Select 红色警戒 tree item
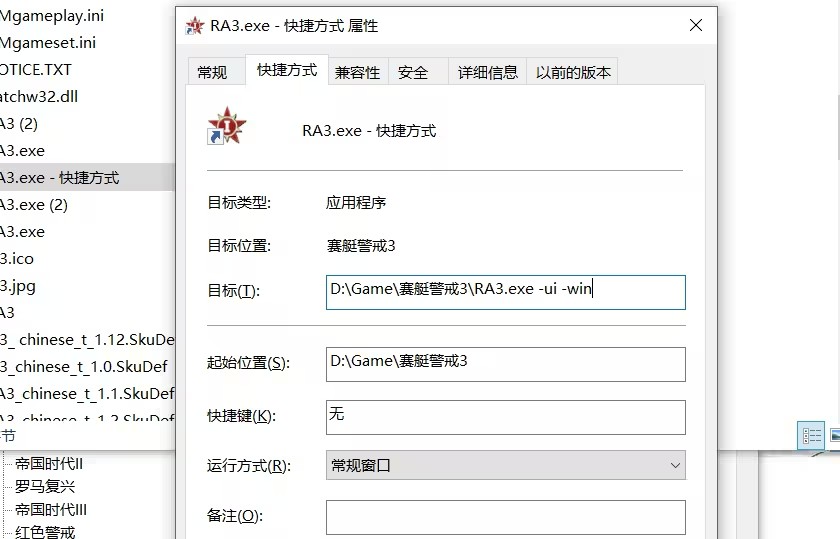This screenshot has width=840, height=539. [x=45, y=532]
